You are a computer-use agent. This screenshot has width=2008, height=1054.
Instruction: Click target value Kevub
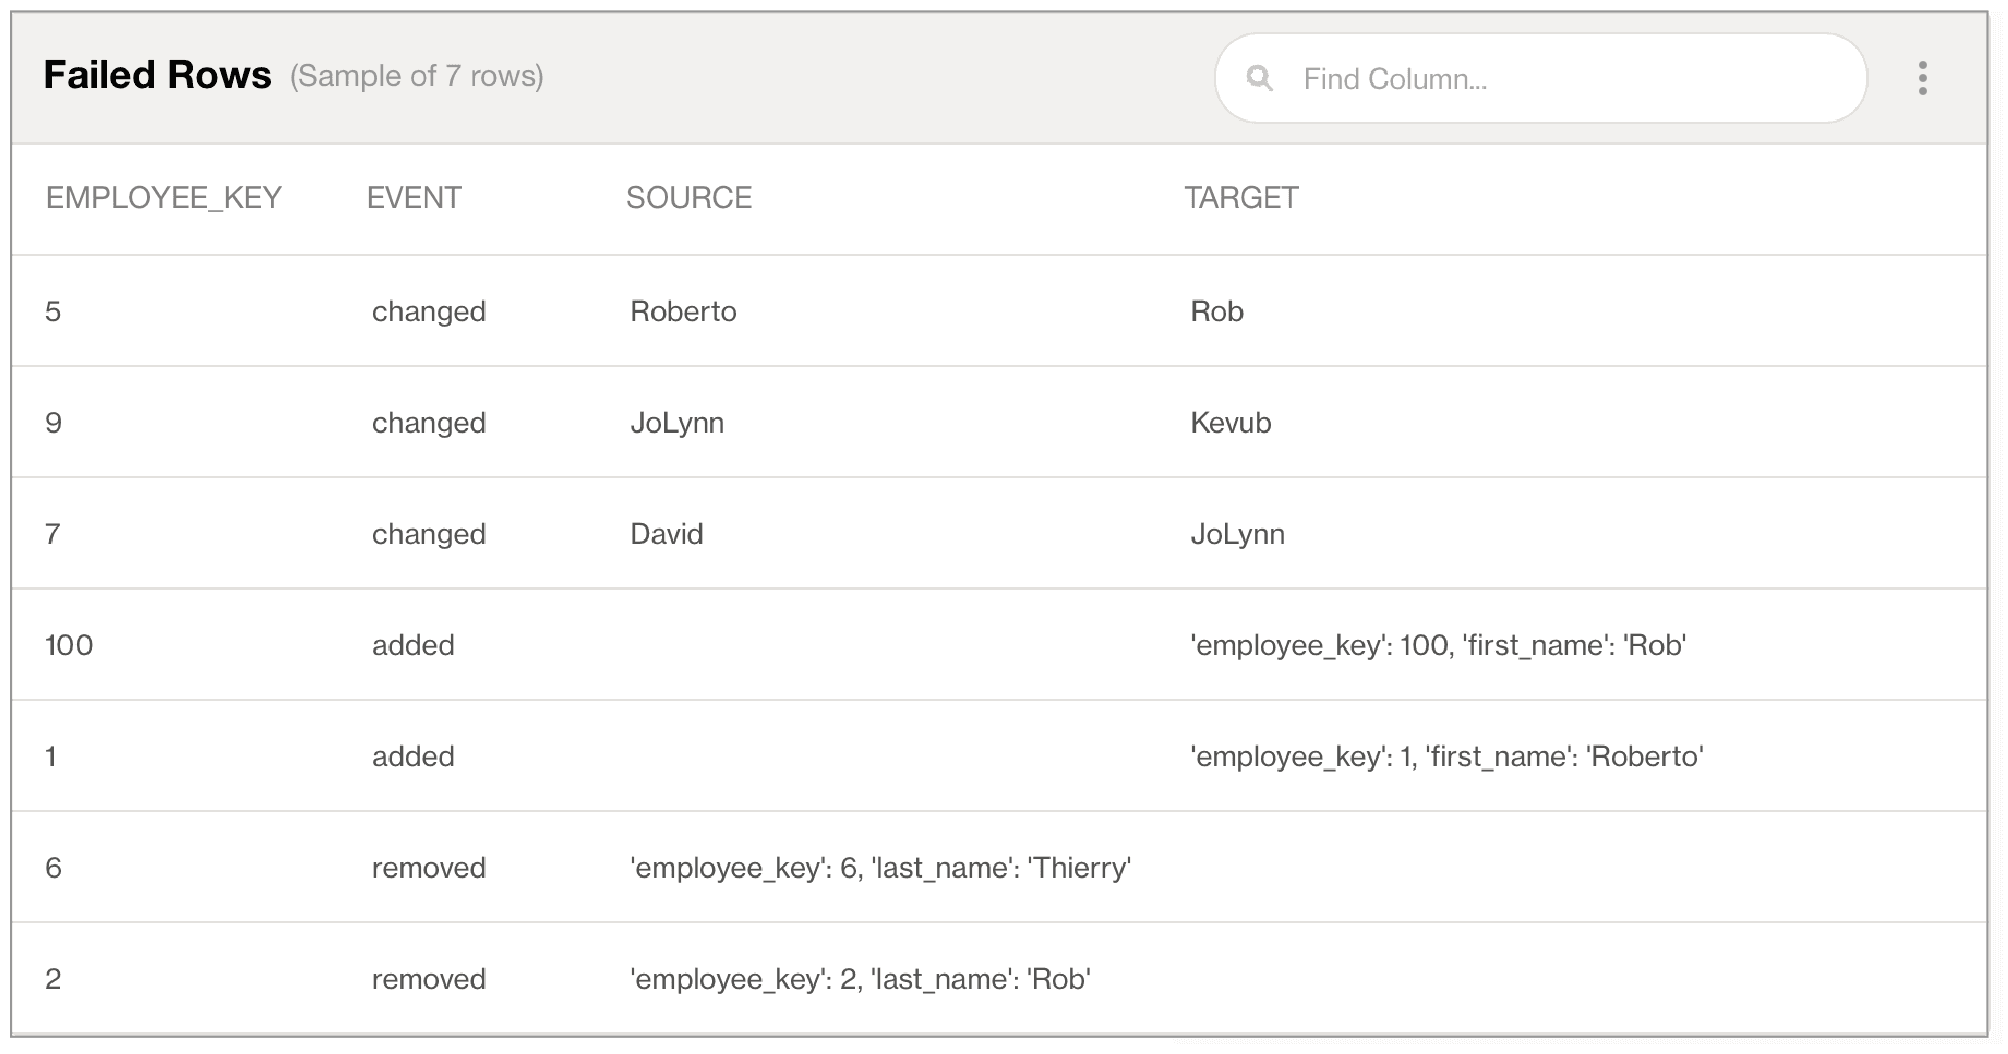tap(1231, 423)
